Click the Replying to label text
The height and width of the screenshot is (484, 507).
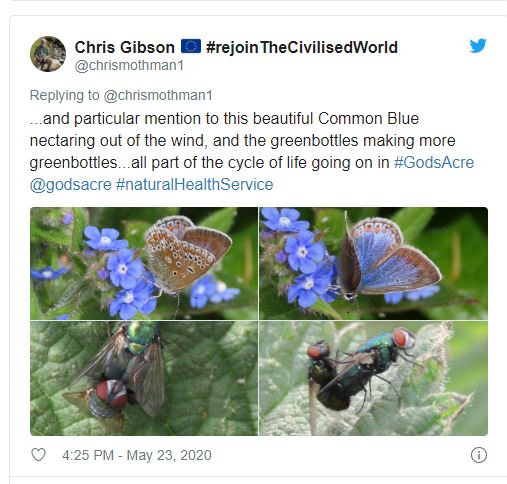coord(65,95)
